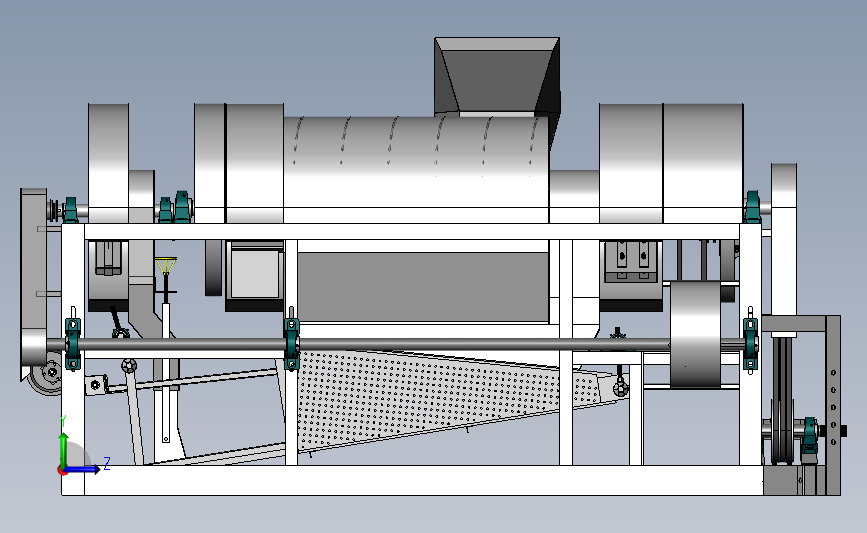Image resolution: width=867 pixels, height=533 pixels.
Task: Select the dark feed hopper on top
Action: (497, 76)
